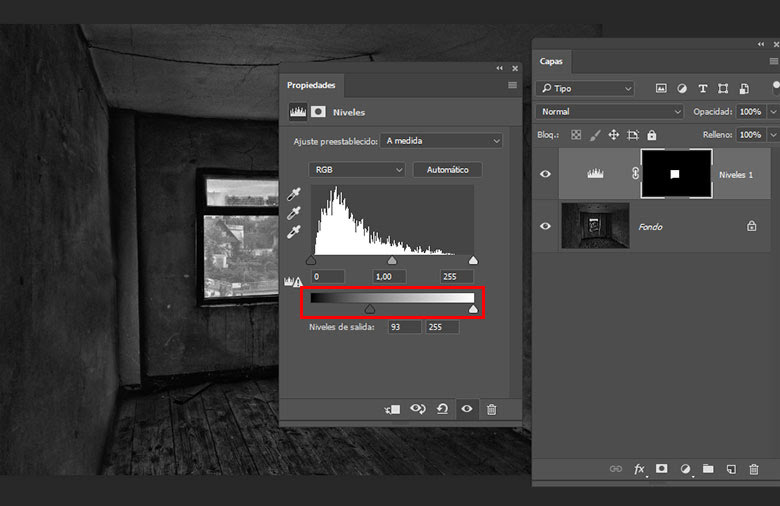This screenshot has height=506, width=780.
Task: Click the reset adjustment icon in Propiedades
Action: (x=442, y=409)
